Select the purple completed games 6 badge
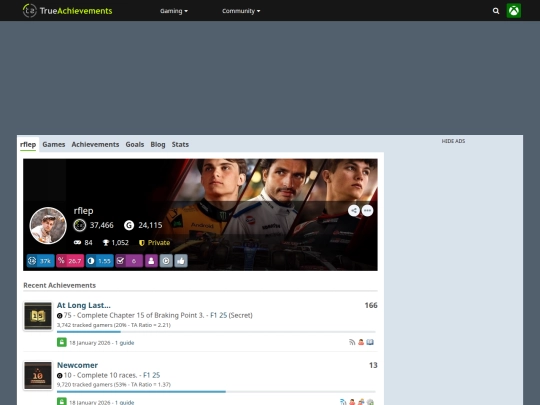The width and height of the screenshot is (540, 405). 129,261
